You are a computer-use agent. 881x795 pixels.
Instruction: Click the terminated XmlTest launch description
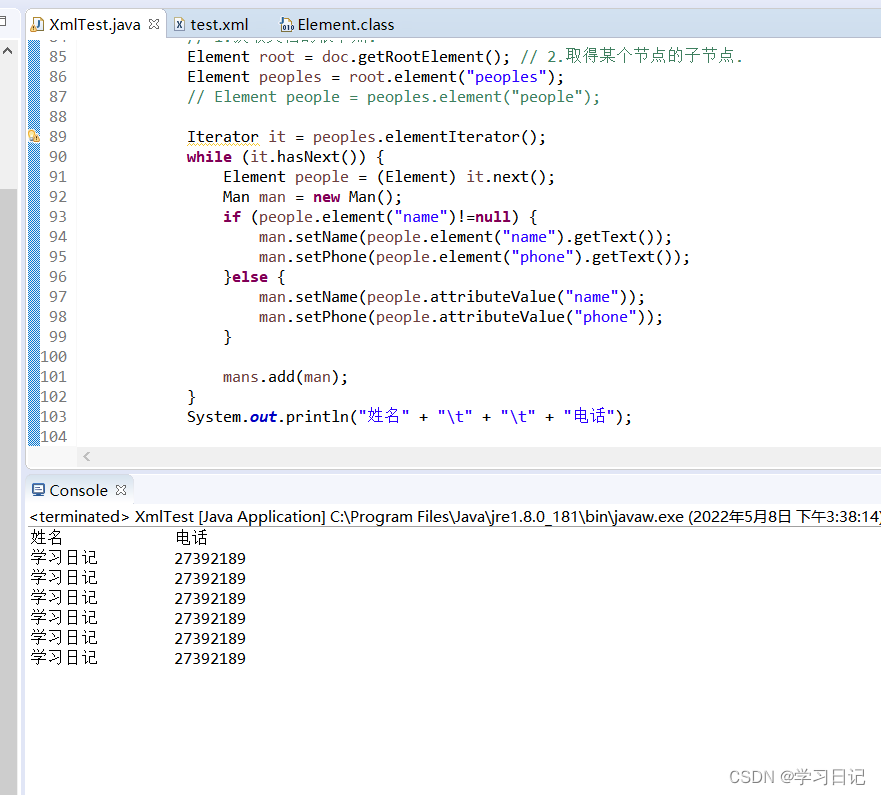coord(455,517)
